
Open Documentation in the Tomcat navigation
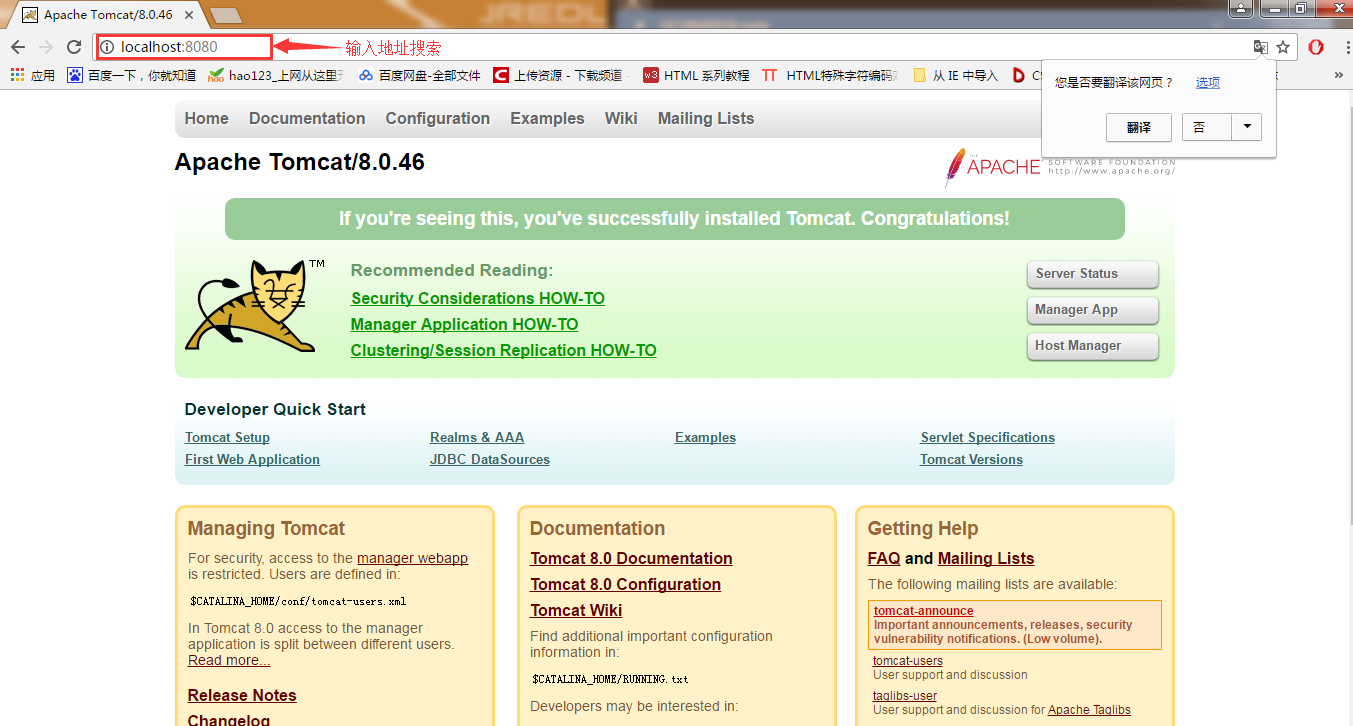click(x=307, y=118)
